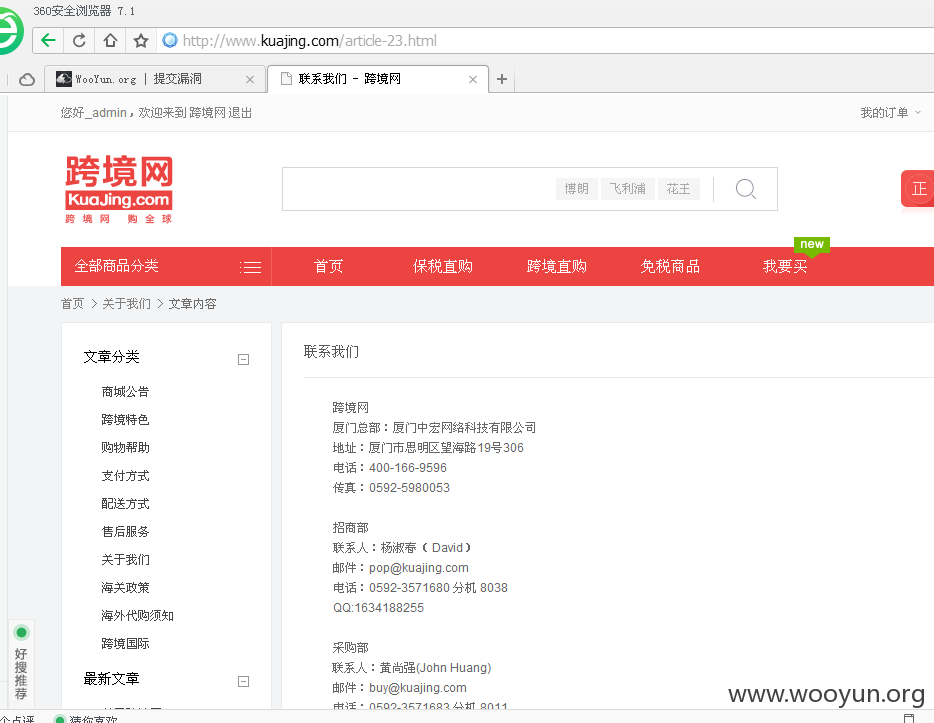
Task: Open the 跨境国际 article category
Action: (x=125, y=643)
